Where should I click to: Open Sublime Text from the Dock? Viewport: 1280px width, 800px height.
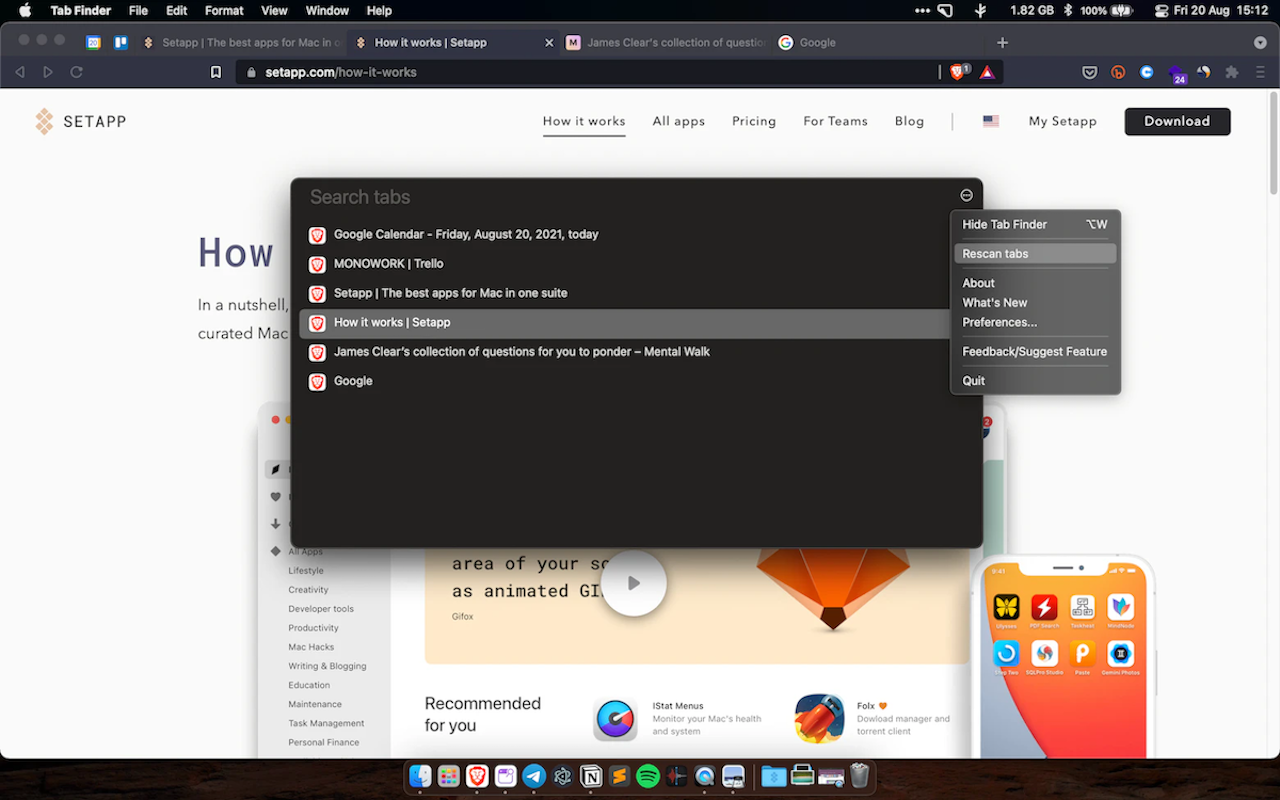click(620, 776)
